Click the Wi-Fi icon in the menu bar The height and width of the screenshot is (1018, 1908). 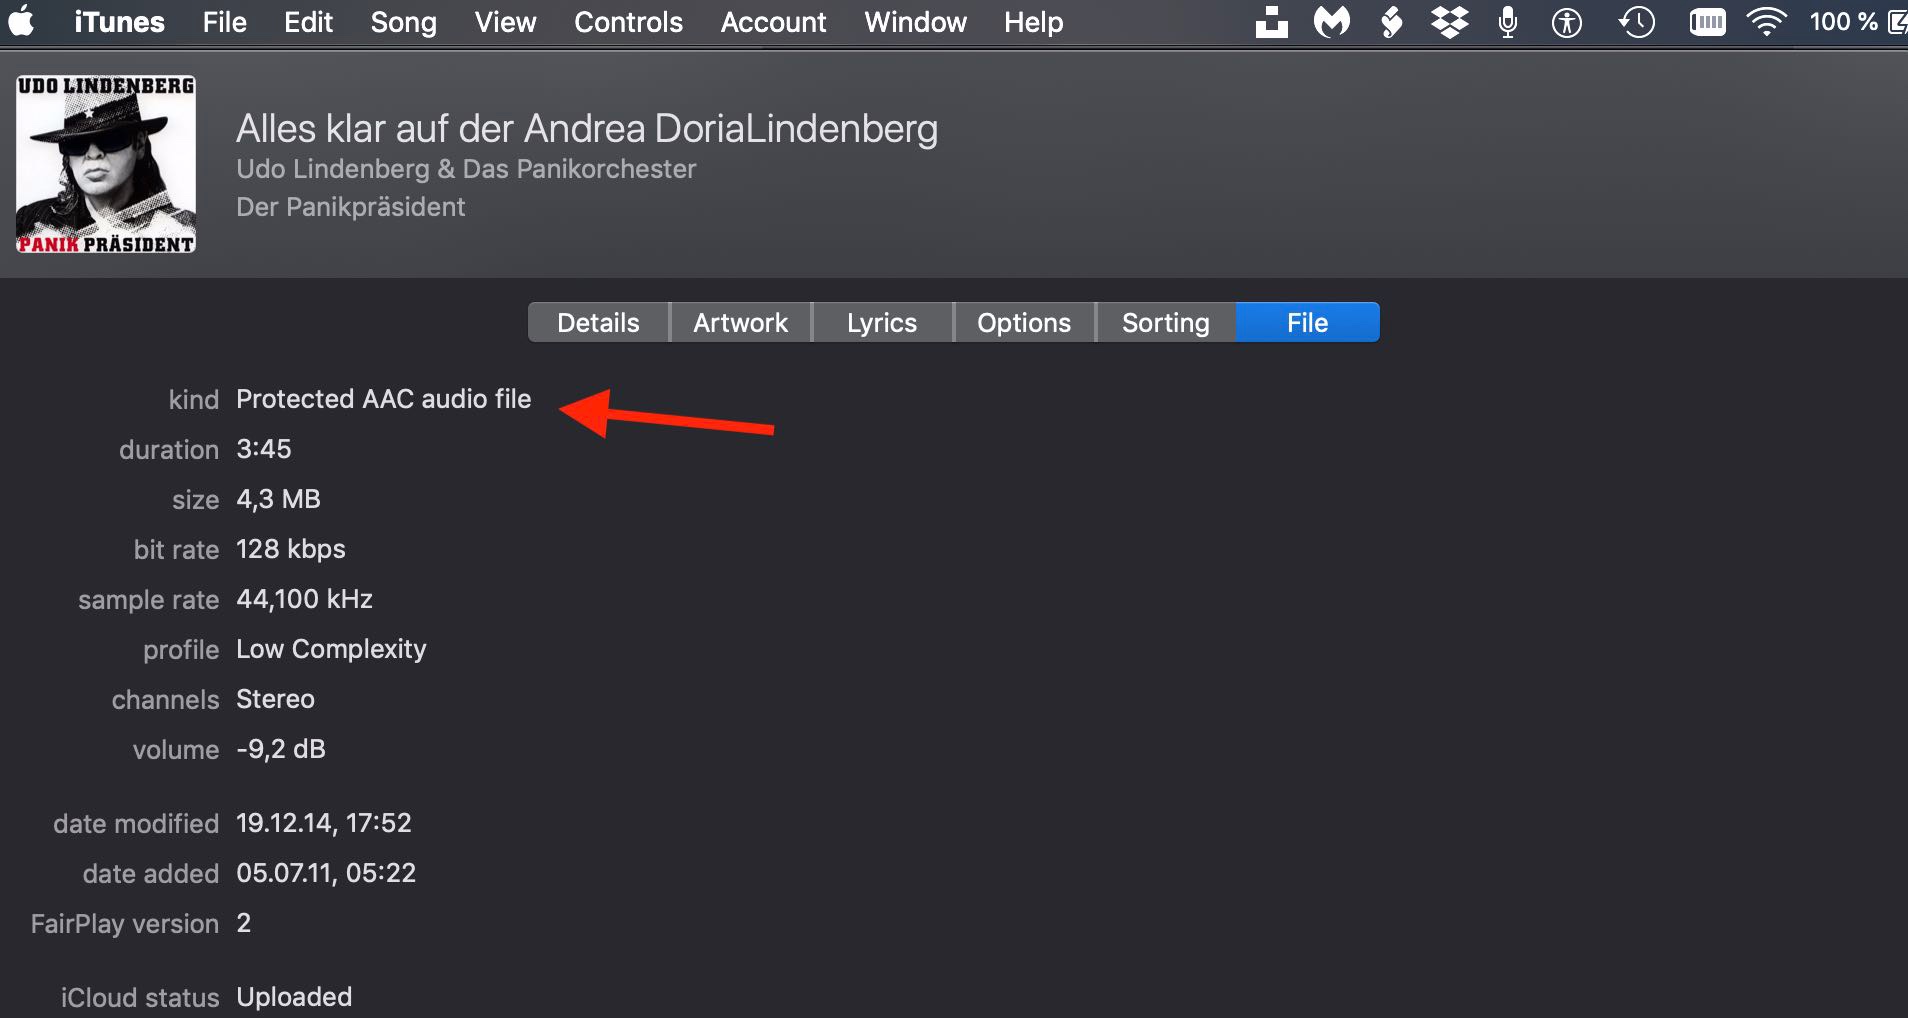tap(1767, 21)
